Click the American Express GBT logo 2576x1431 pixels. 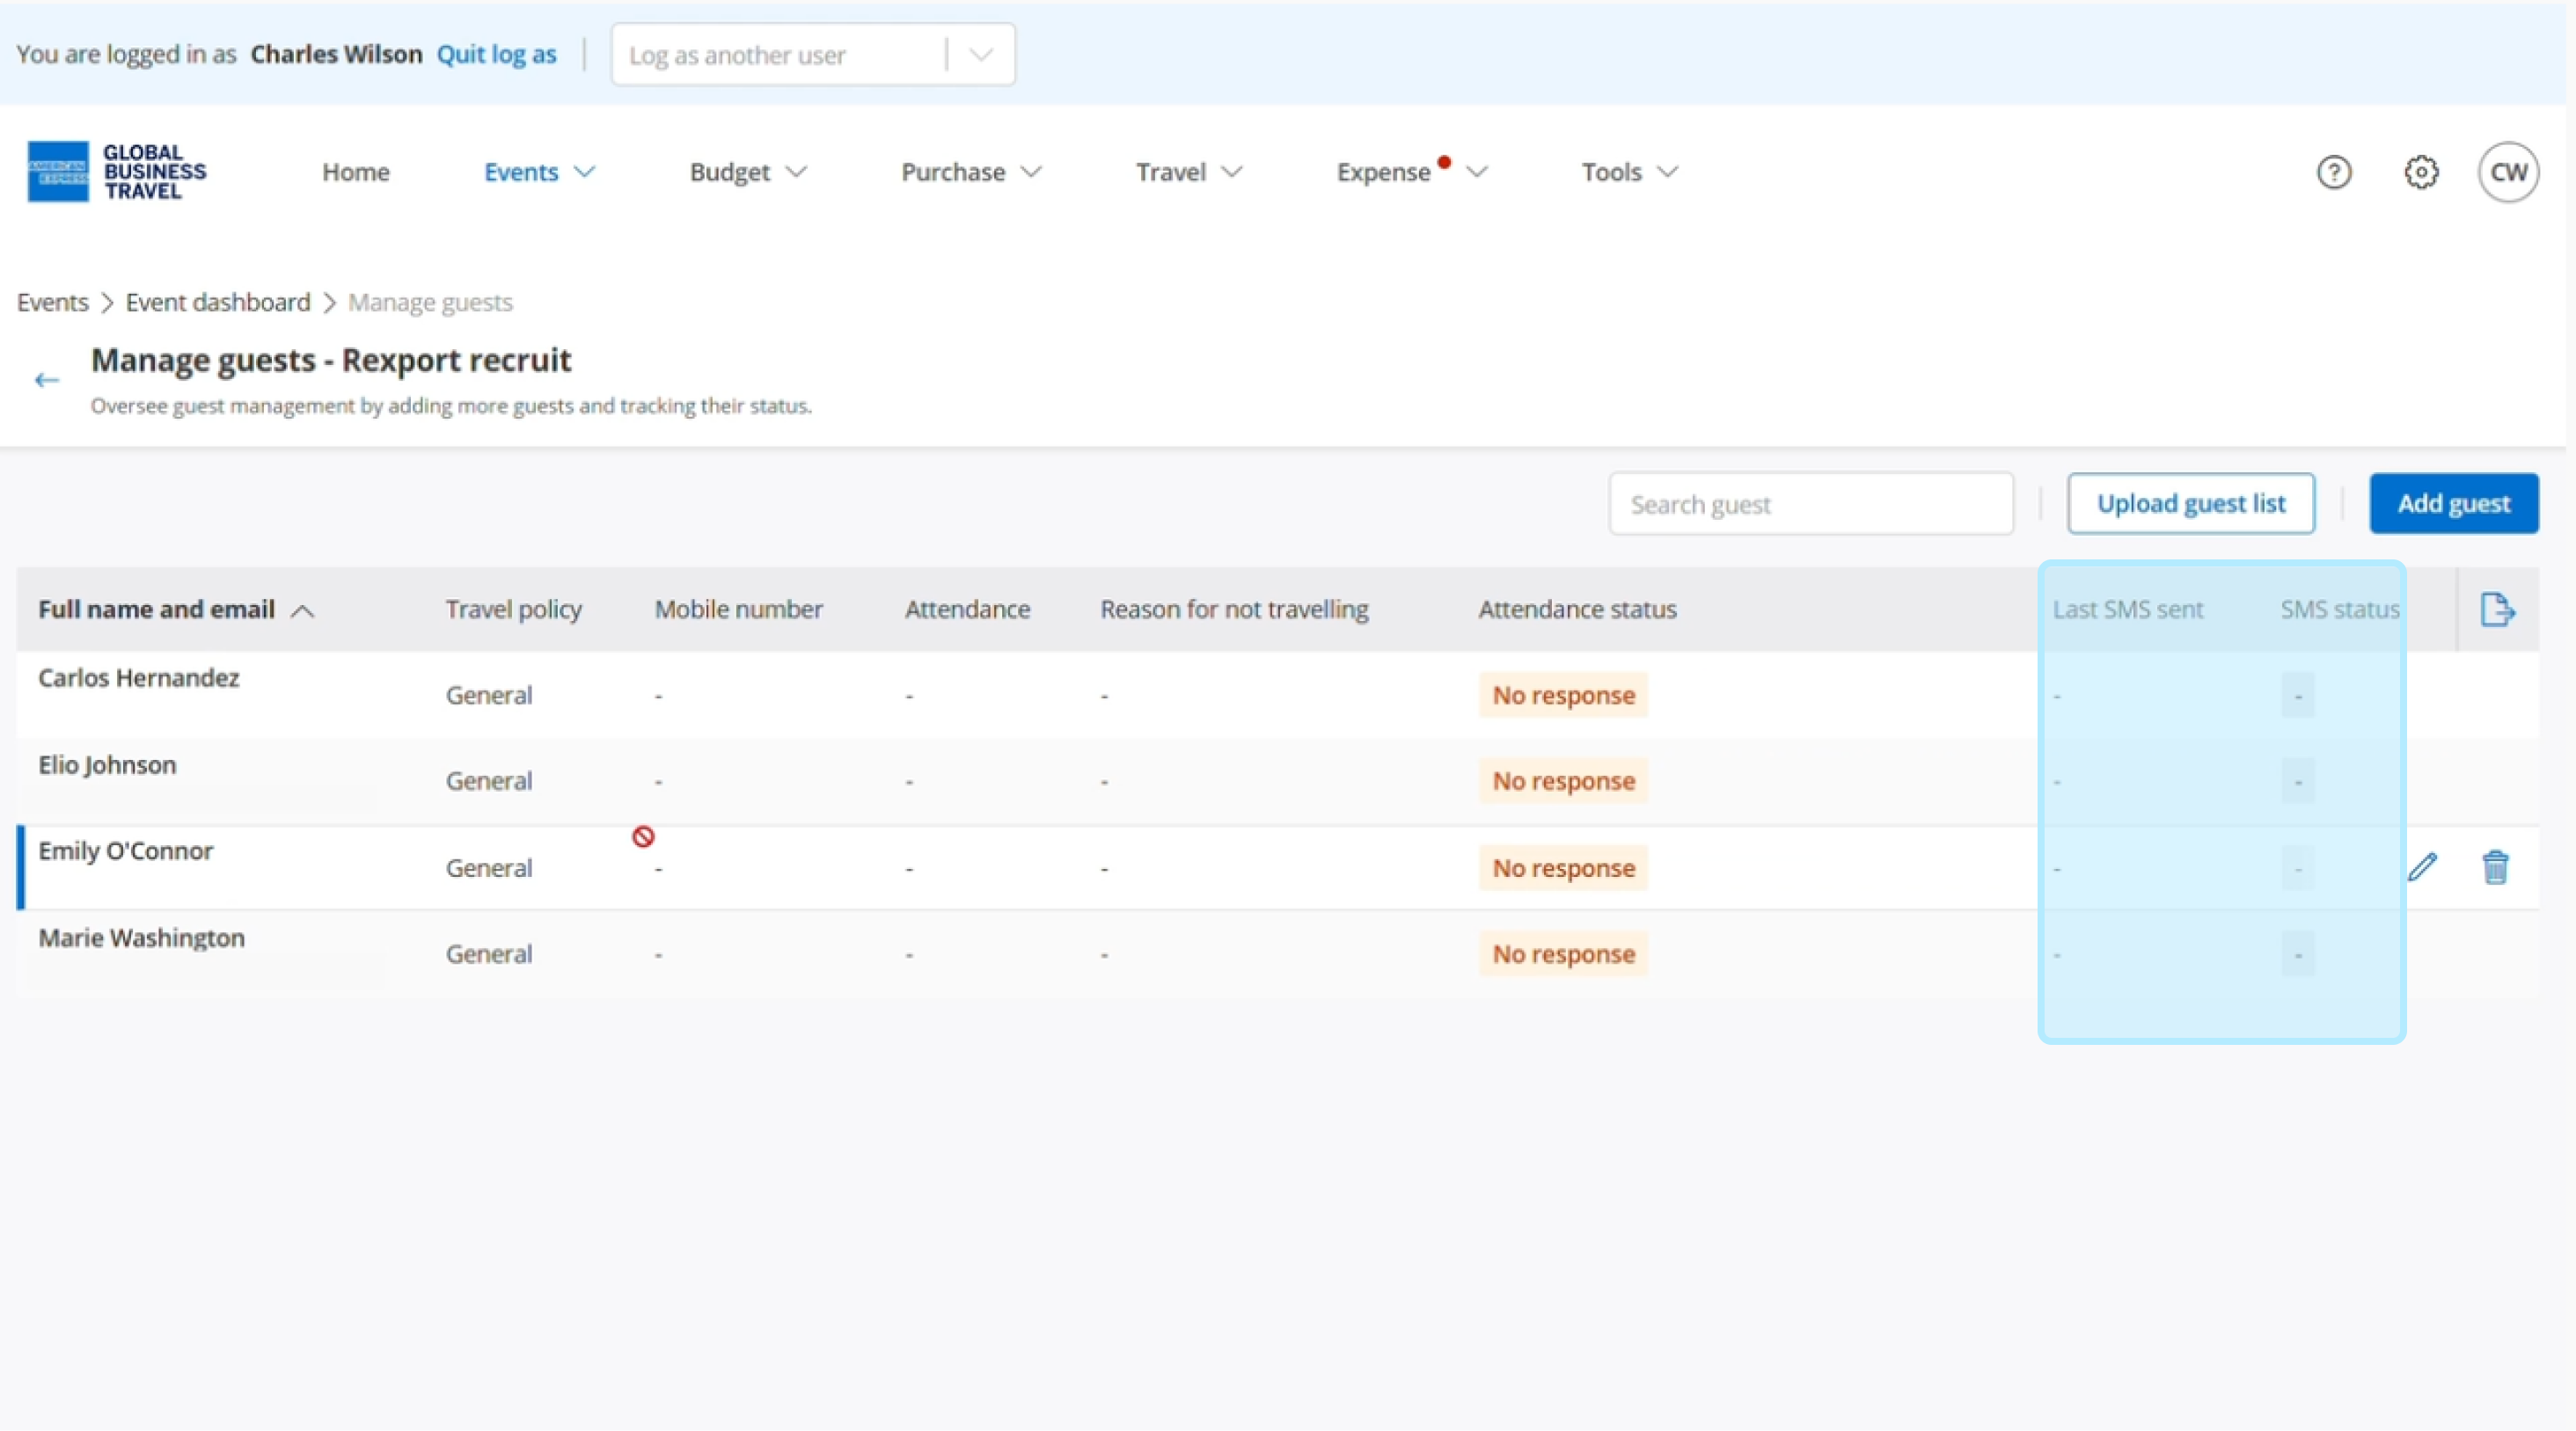[117, 172]
